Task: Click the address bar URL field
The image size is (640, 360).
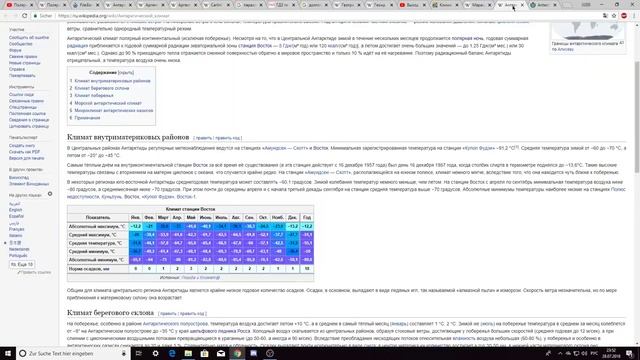Action: tap(318, 16)
